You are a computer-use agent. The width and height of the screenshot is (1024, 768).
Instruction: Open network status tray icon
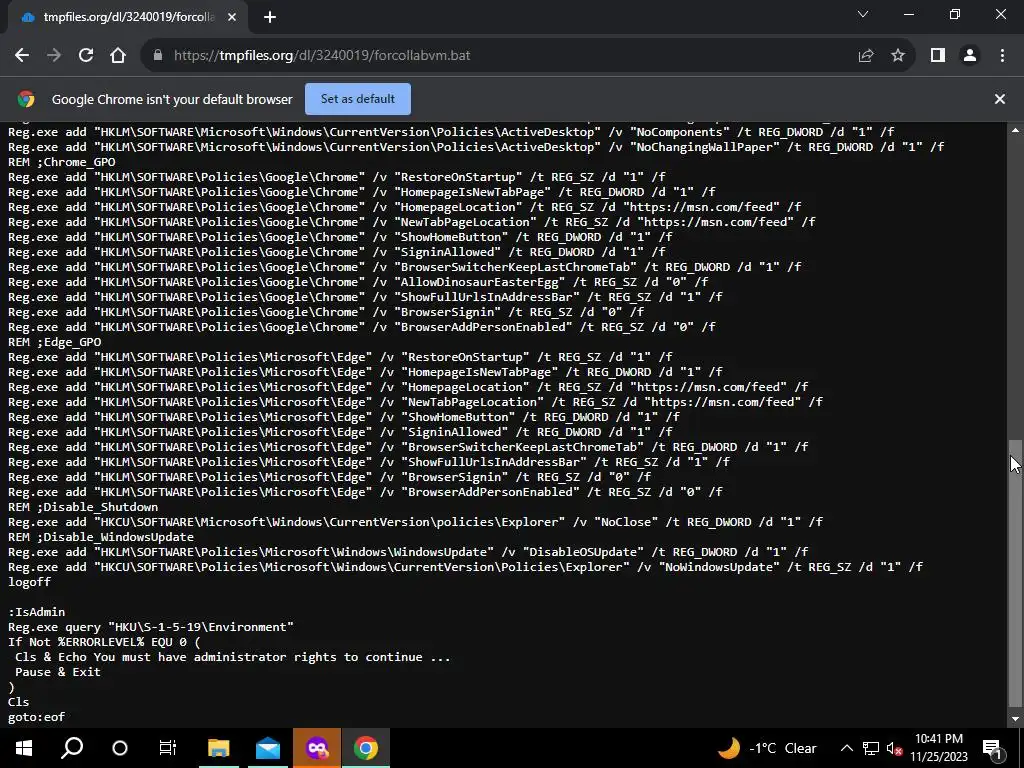(x=871, y=748)
